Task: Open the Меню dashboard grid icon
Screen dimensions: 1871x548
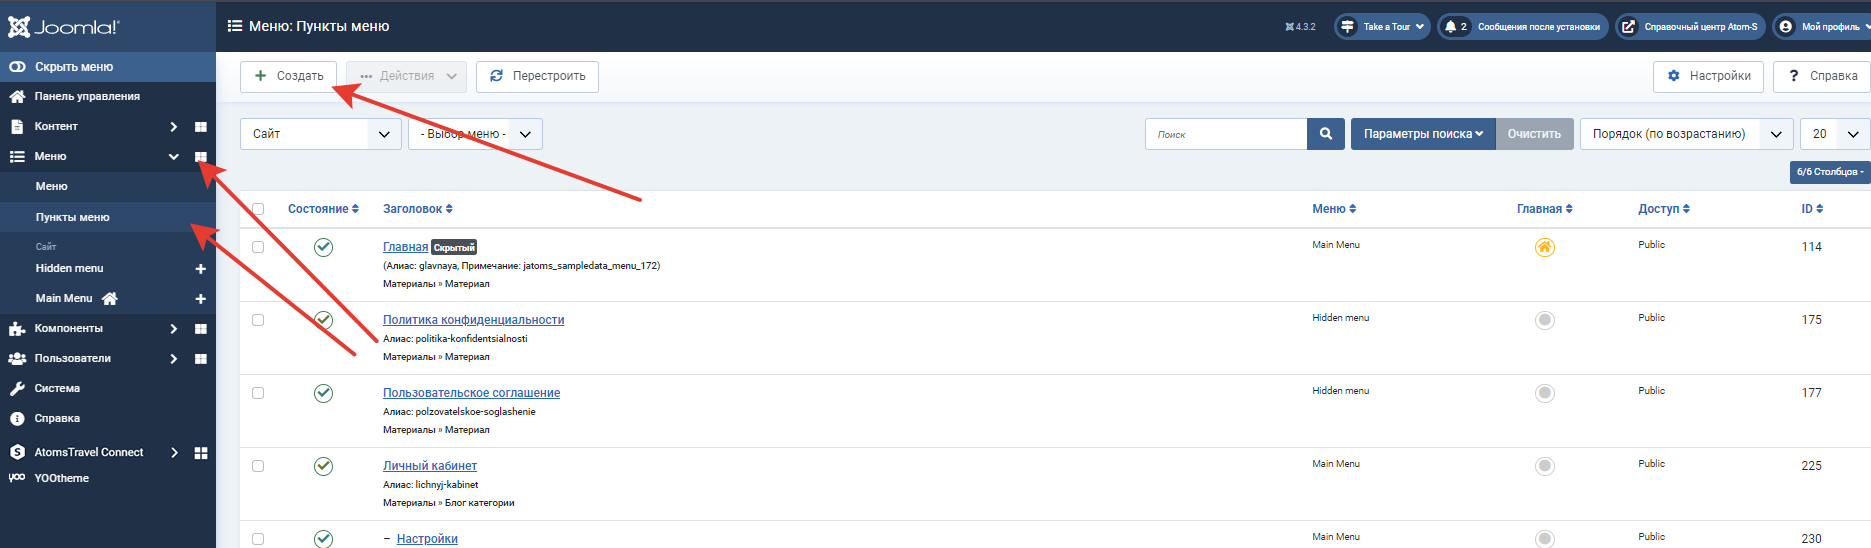Action: pyautogui.click(x=201, y=157)
